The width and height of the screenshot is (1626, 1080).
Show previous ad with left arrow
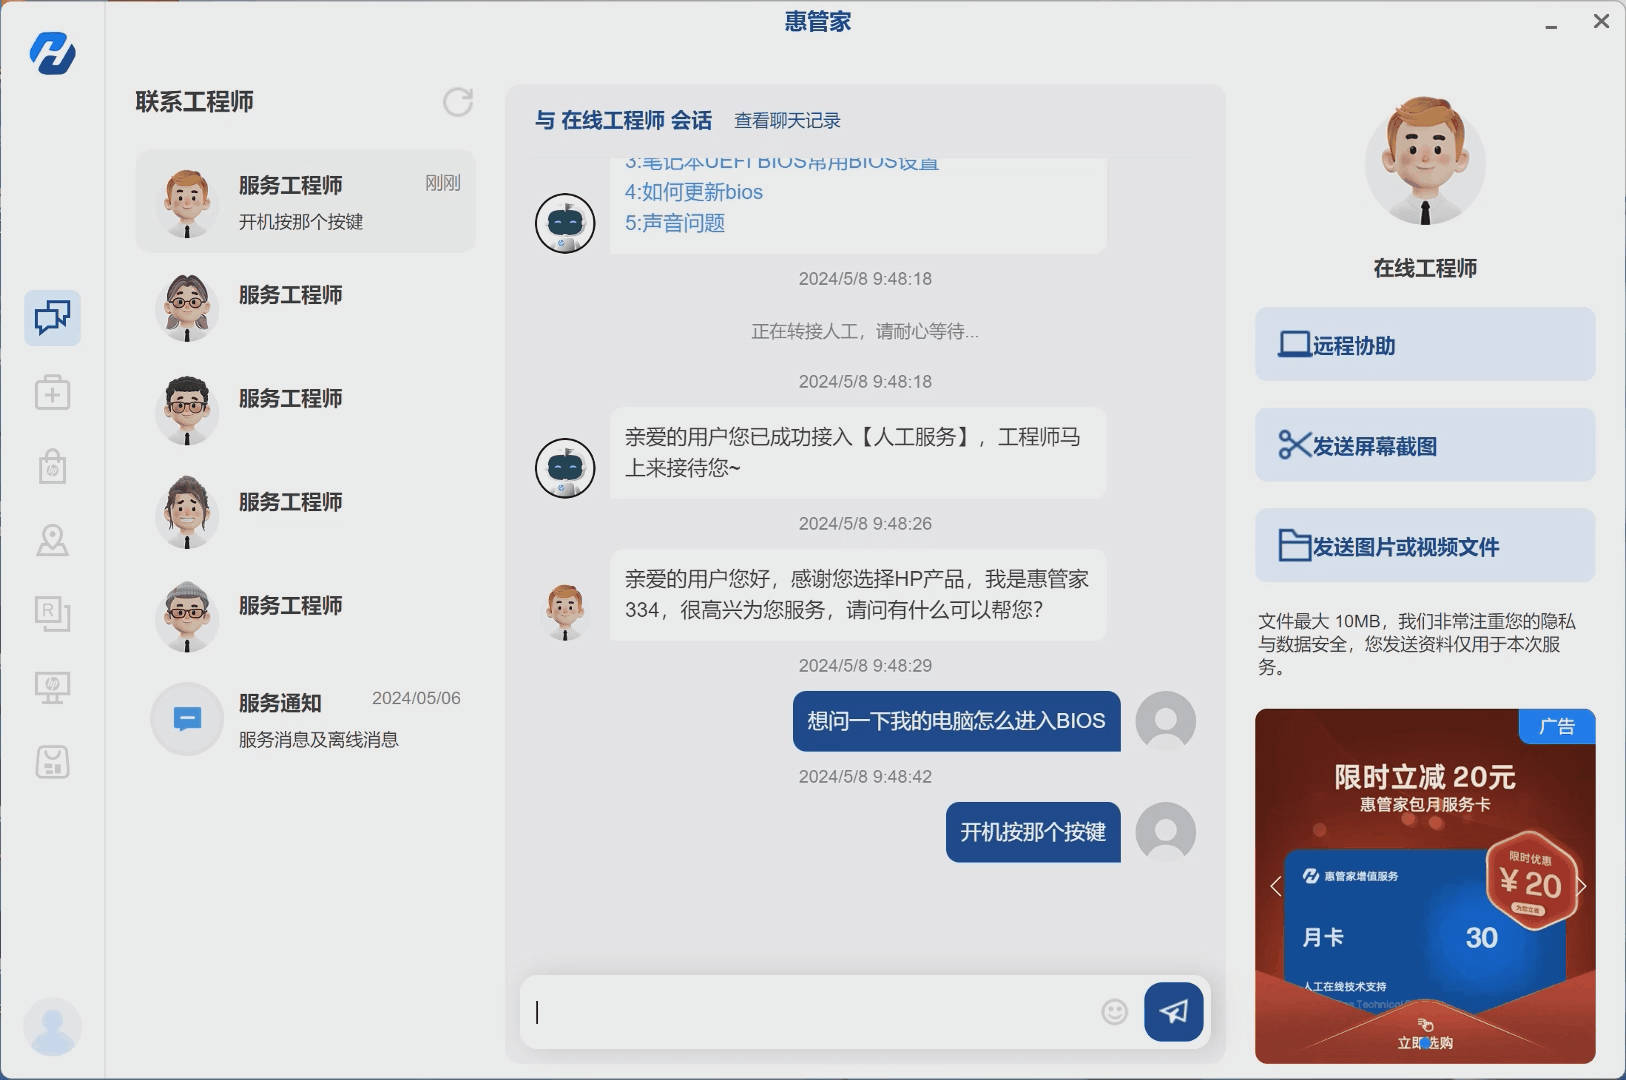[1275, 886]
